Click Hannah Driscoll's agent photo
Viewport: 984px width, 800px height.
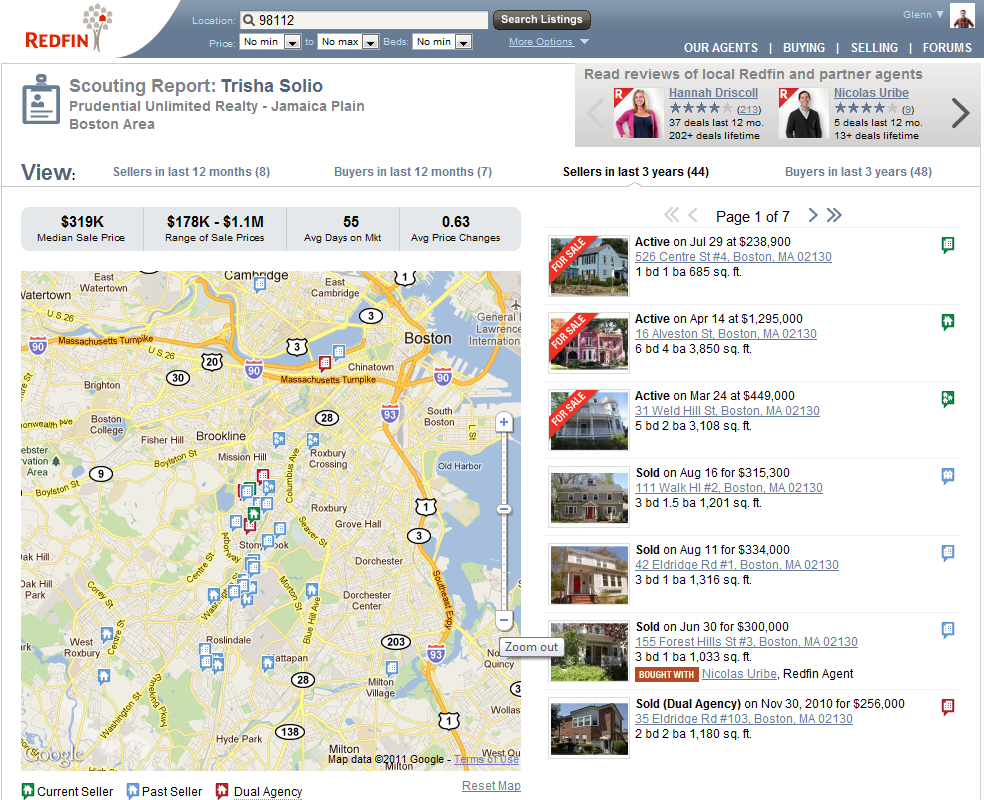coord(638,113)
